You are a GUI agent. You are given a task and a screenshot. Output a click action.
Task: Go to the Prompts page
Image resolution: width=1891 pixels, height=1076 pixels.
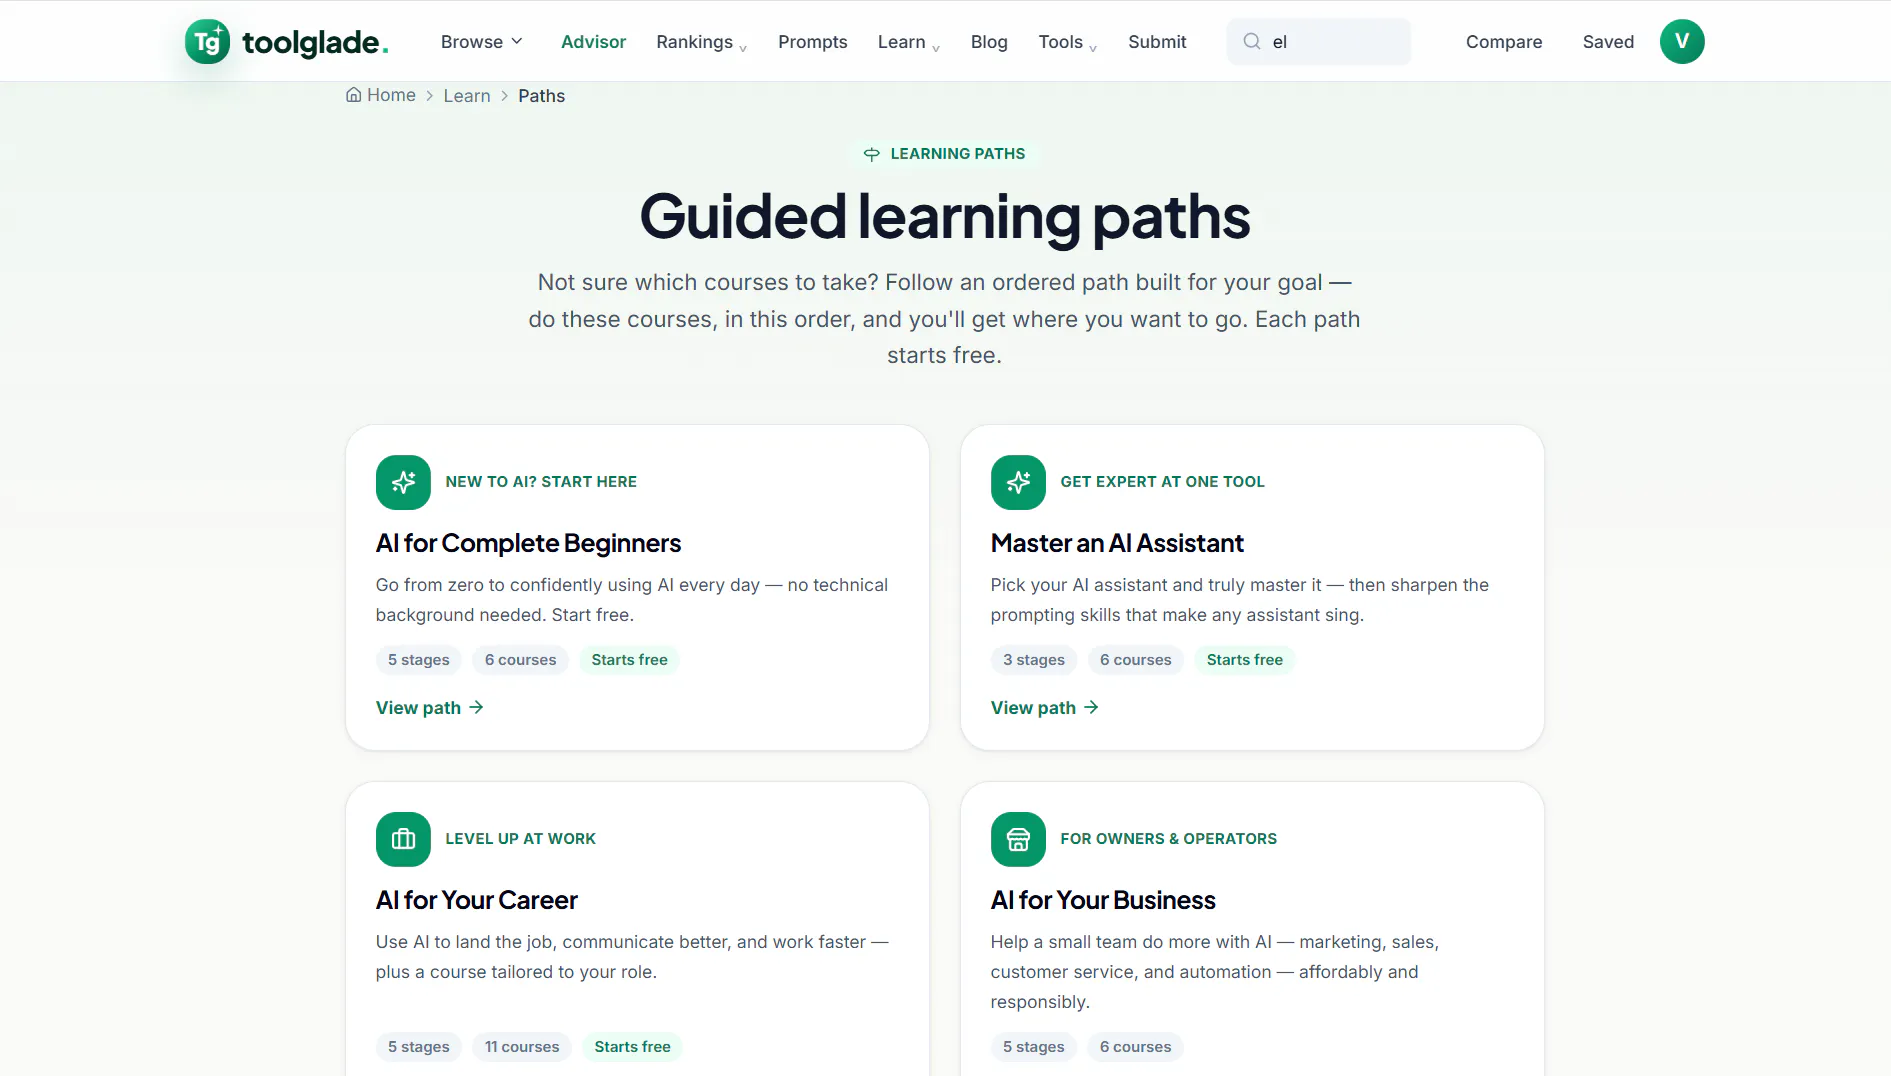tap(813, 41)
